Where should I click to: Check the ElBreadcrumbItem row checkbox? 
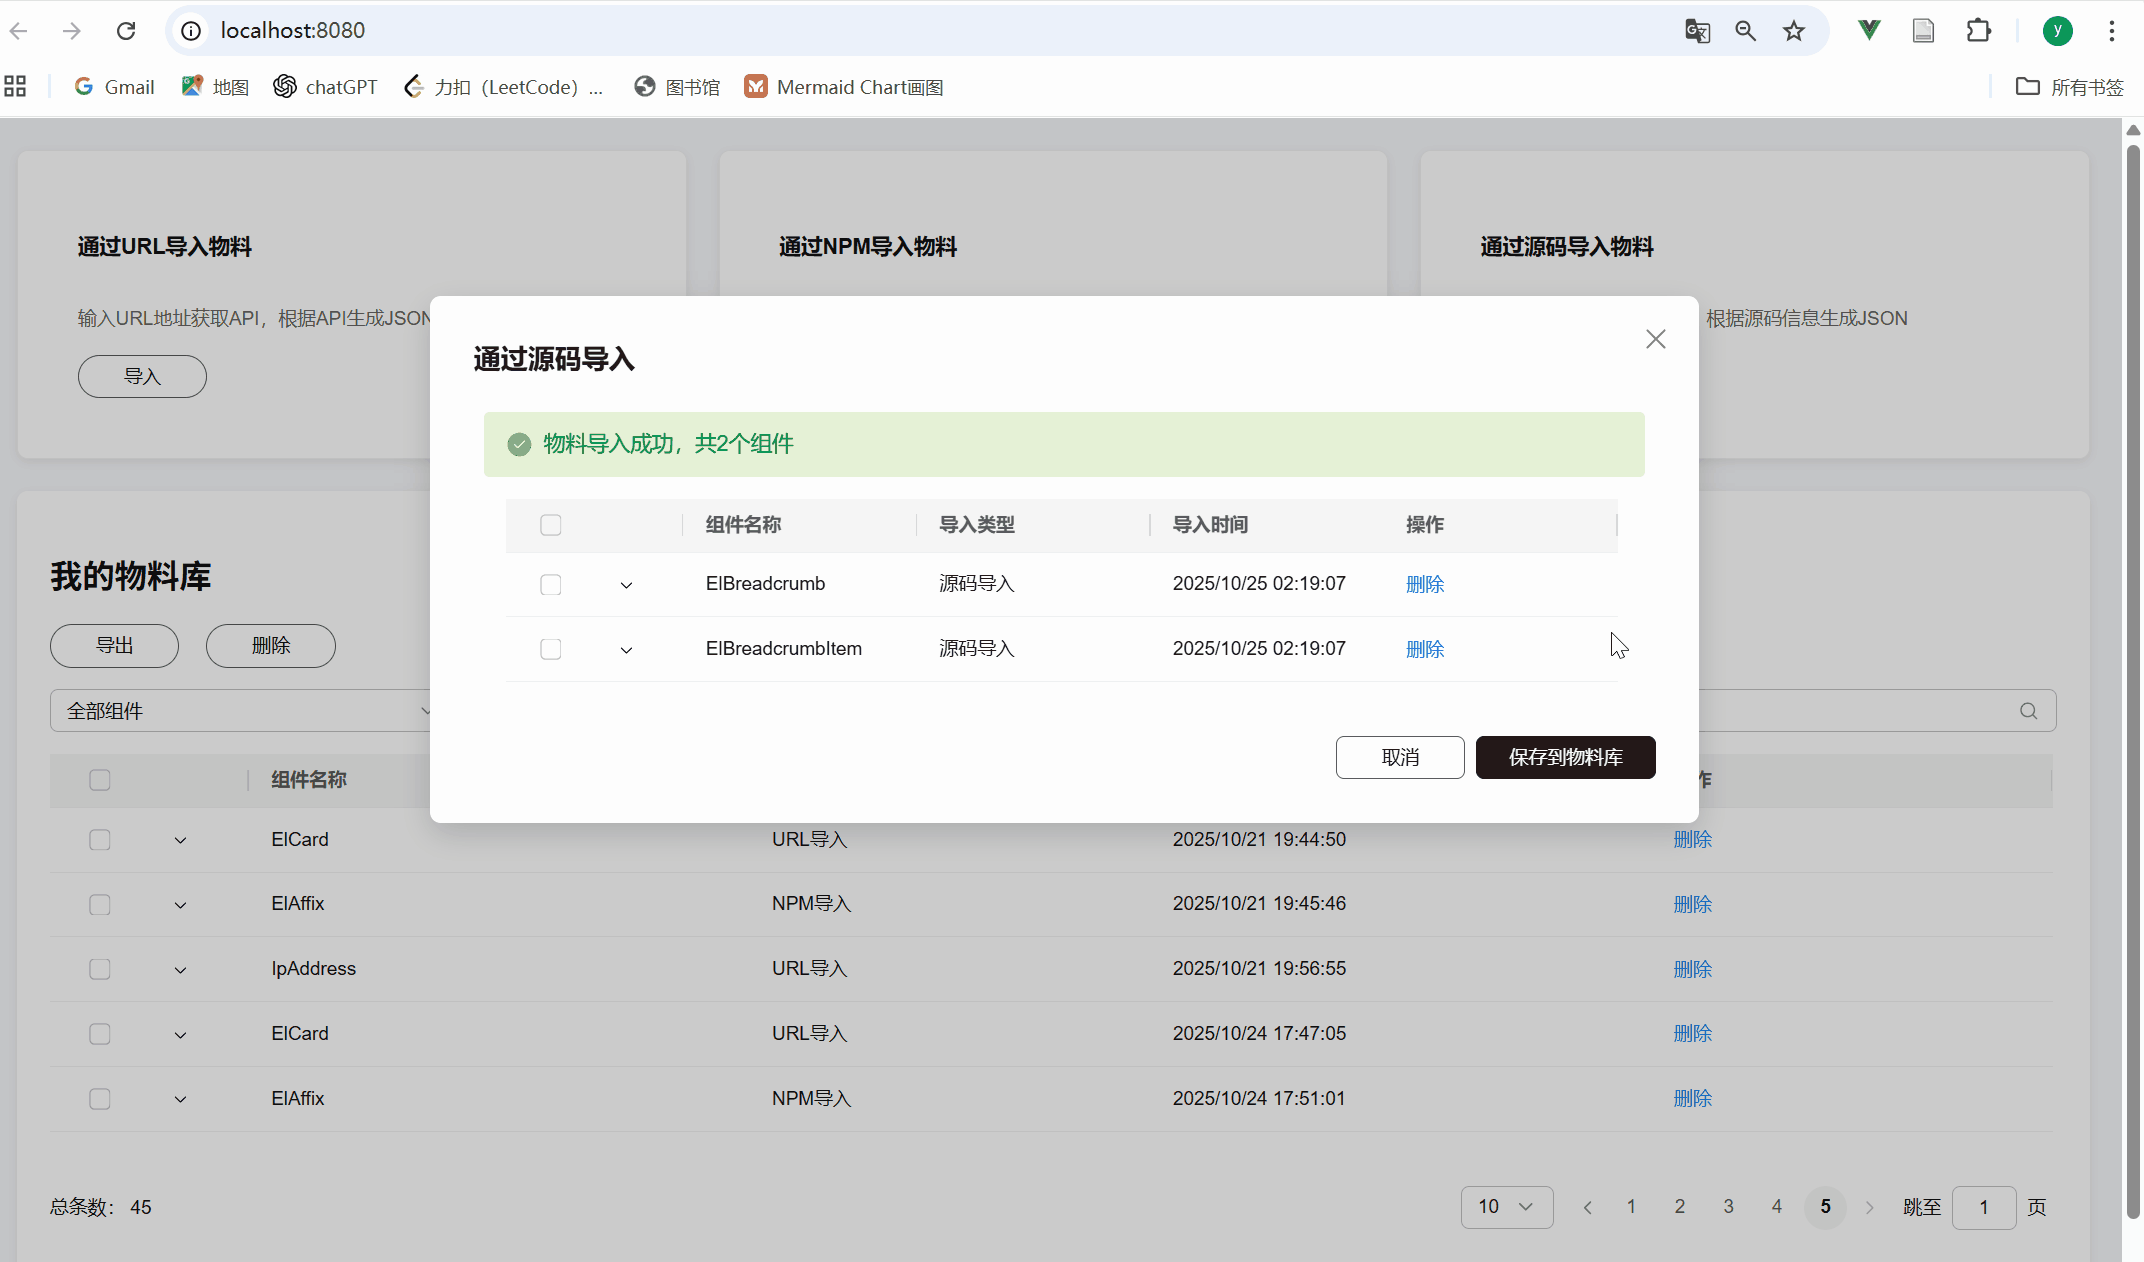point(550,649)
